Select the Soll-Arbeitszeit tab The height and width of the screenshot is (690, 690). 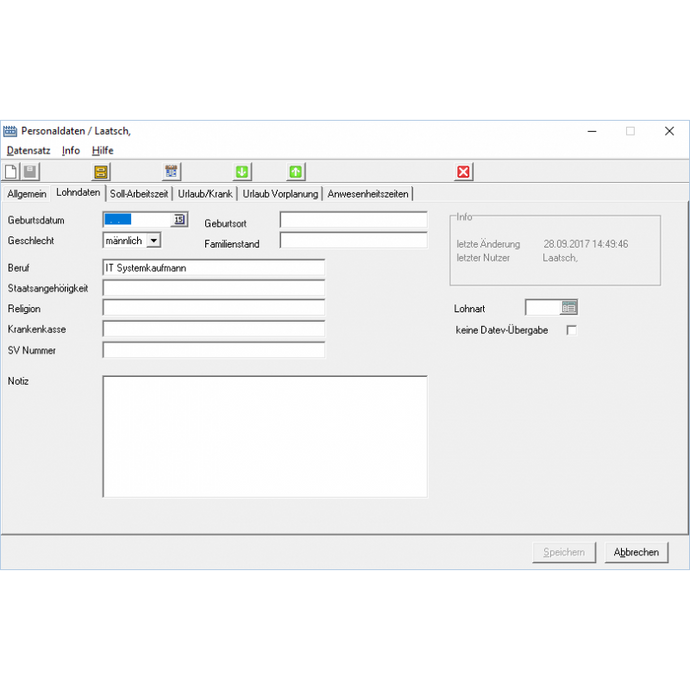click(x=139, y=194)
